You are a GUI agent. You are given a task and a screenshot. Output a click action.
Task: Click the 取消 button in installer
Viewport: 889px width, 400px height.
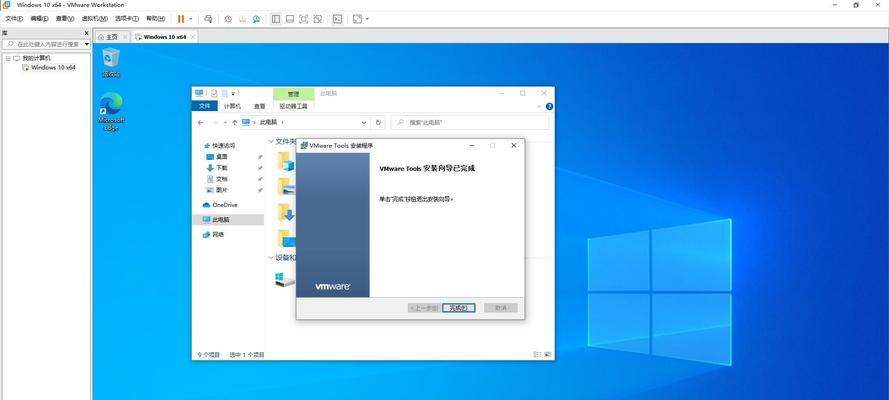(x=501, y=308)
